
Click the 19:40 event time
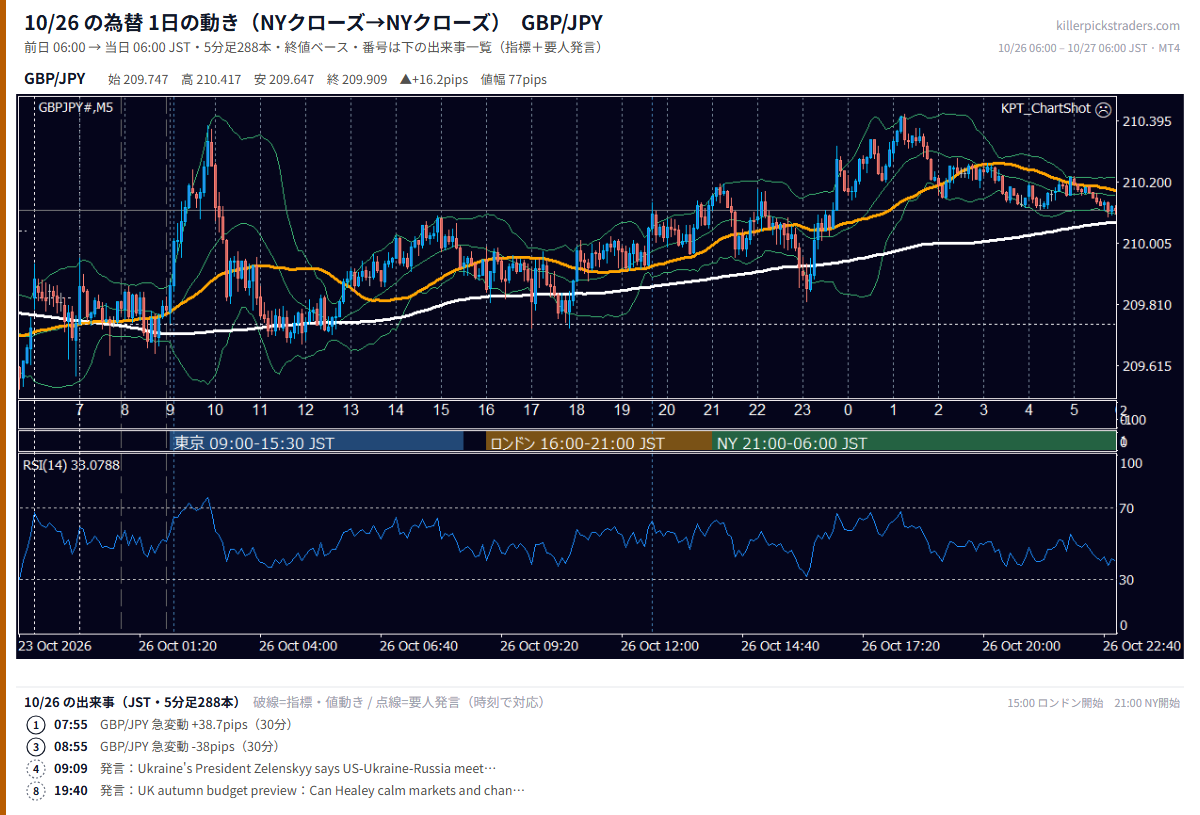point(70,790)
